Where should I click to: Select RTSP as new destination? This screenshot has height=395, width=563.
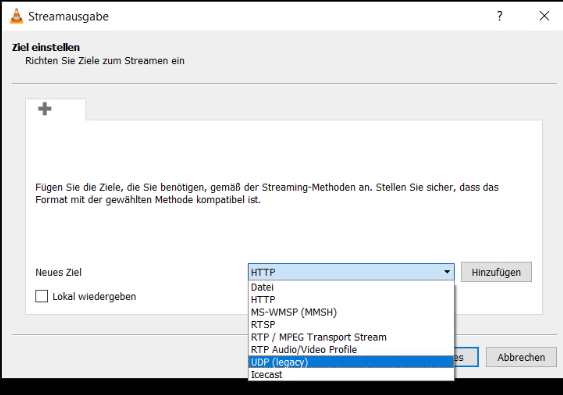pyautogui.click(x=351, y=325)
